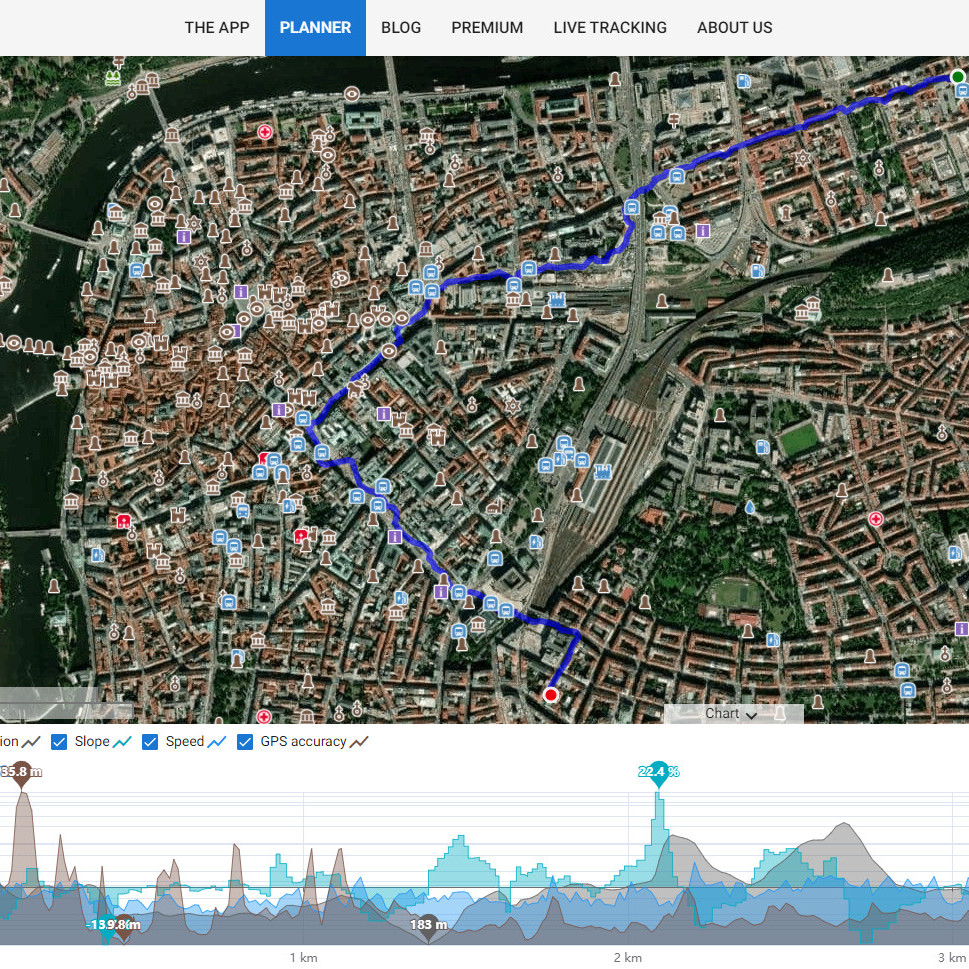The height and width of the screenshot is (969, 969).
Task: Click the GPS accuracy legend line icon
Action: pyautogui.click(x=359, y=742)
